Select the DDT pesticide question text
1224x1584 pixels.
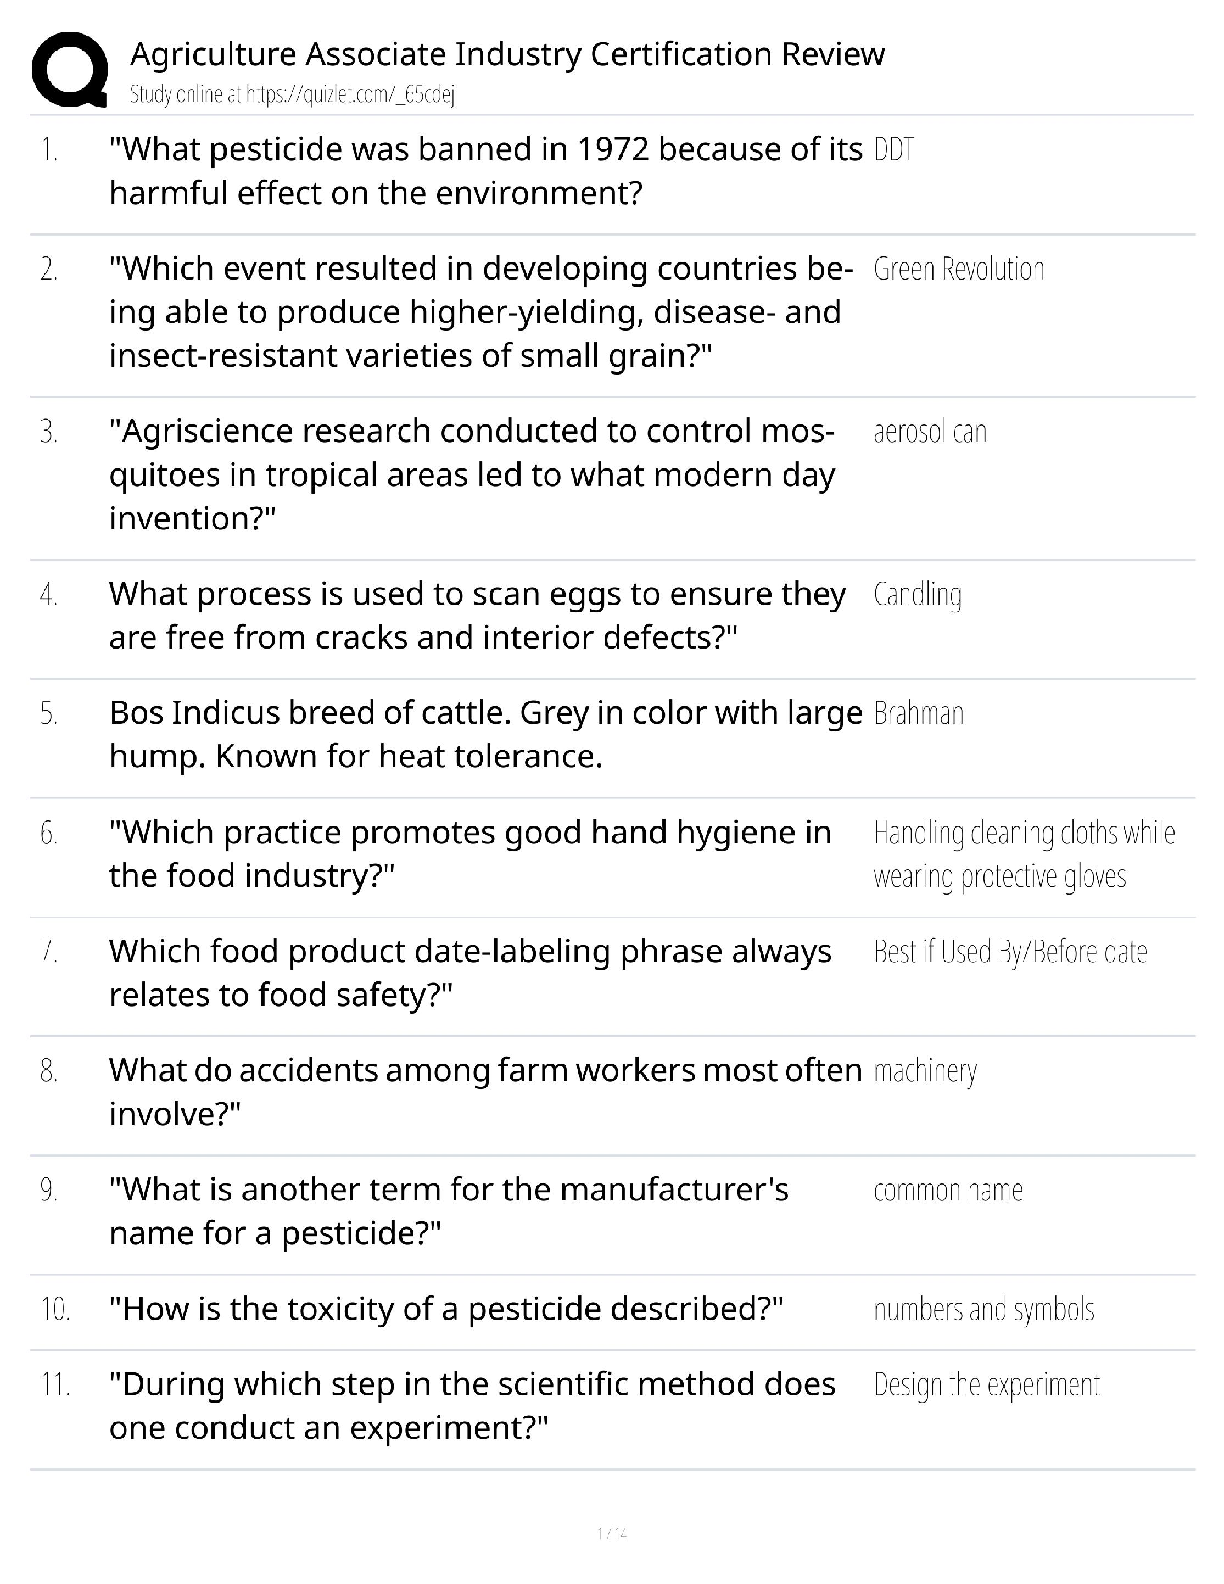click(485, 171)
